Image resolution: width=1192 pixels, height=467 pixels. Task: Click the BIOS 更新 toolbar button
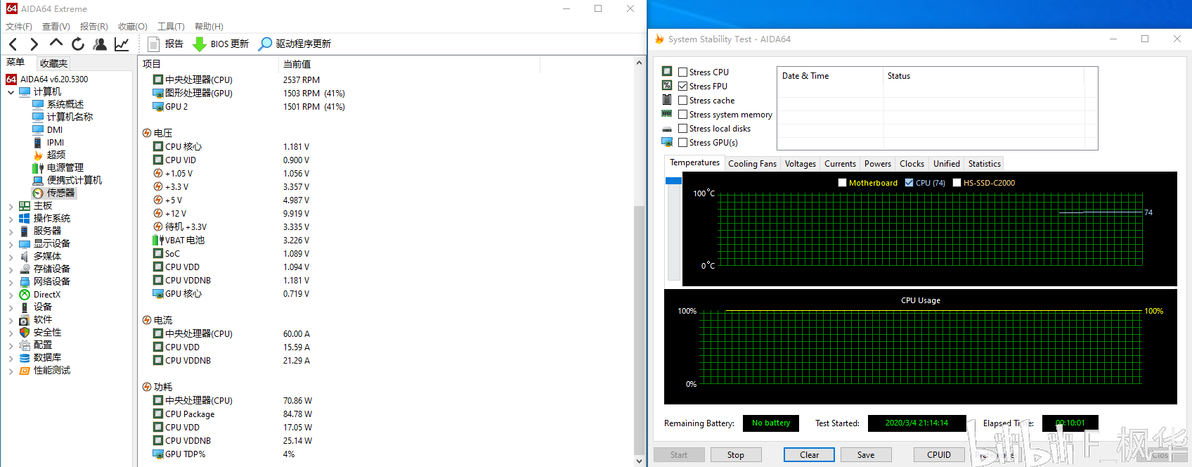point(220,44)
